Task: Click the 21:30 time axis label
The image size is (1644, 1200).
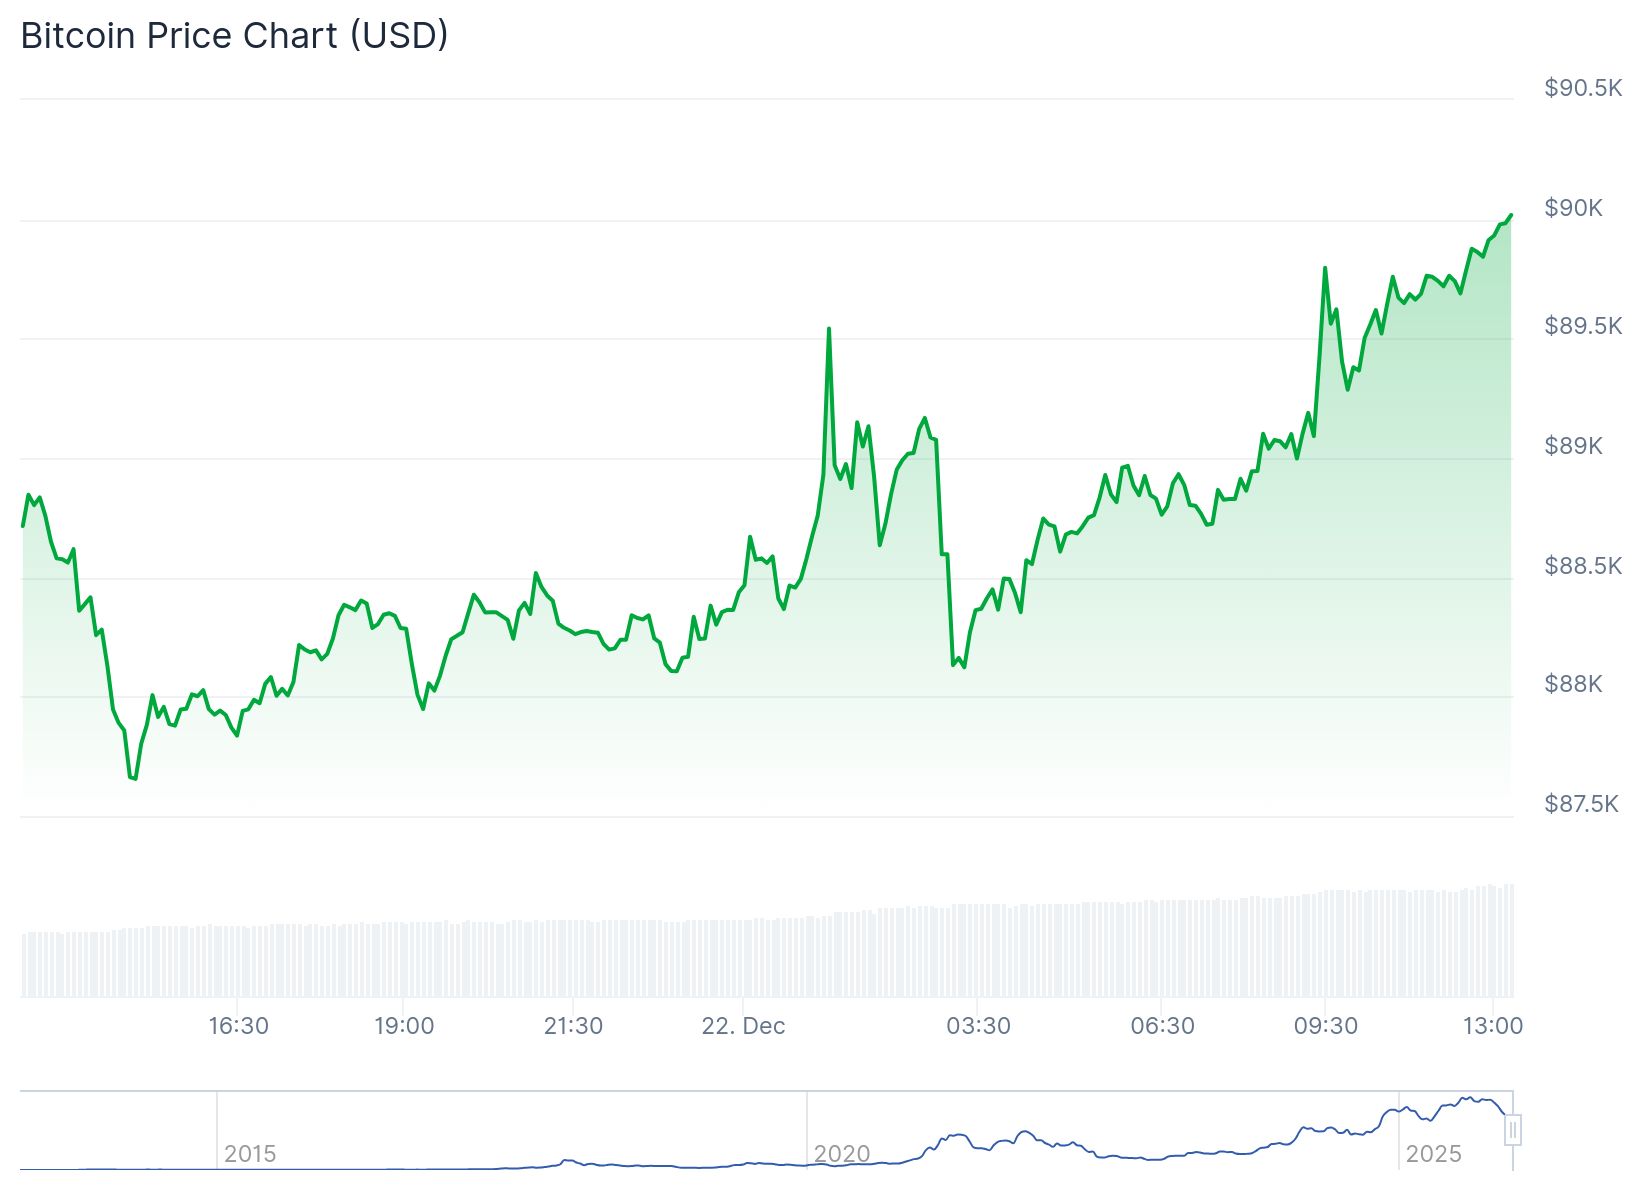Action: (x=573, y=1026)
